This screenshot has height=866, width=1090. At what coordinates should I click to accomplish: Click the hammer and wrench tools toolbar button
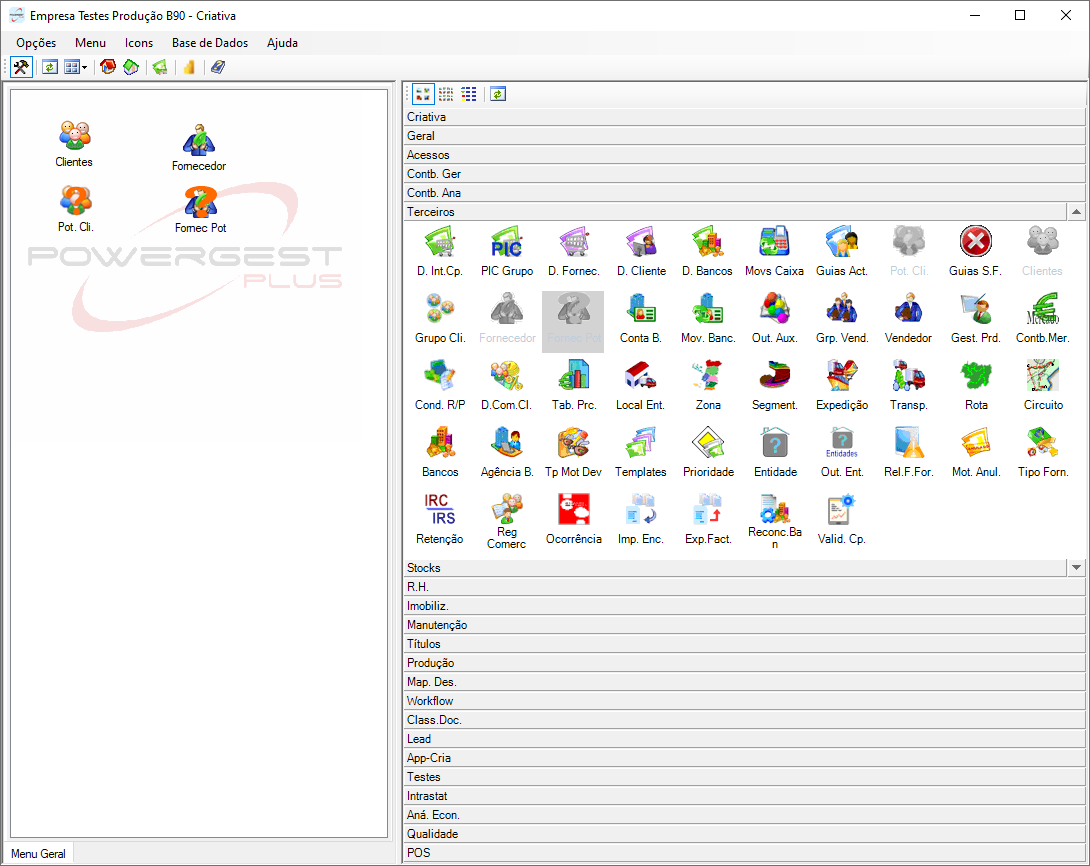21,67
